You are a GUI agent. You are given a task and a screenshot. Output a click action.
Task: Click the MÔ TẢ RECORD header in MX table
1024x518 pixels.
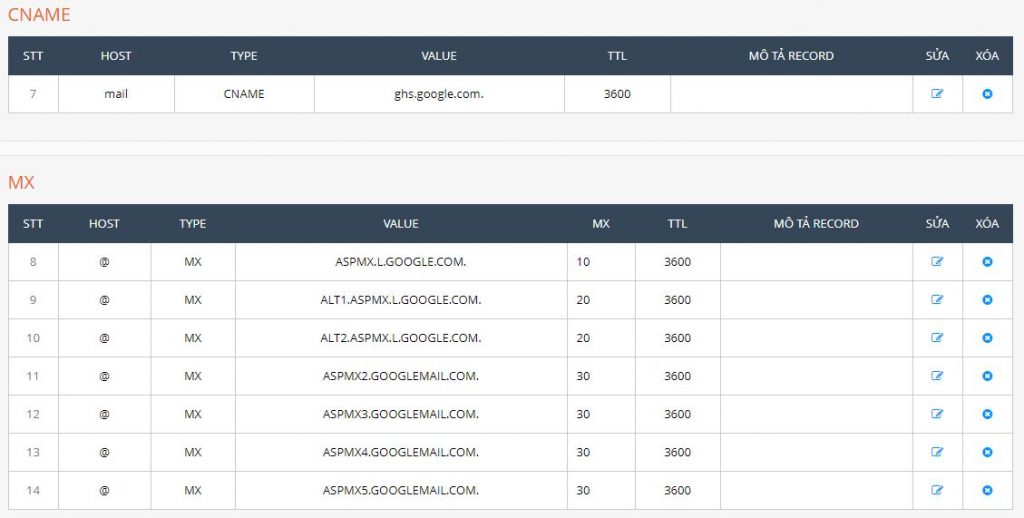click(x=816, y=223)
